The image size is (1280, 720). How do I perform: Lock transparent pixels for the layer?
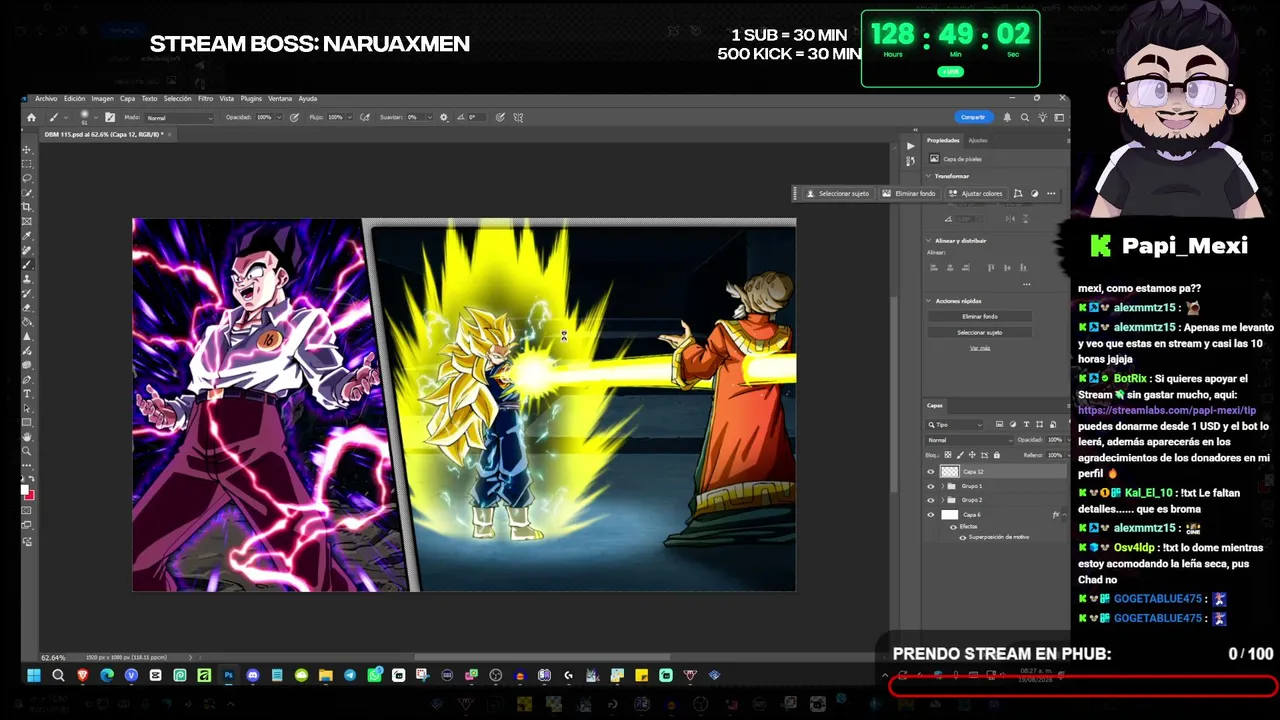point(948,455)
